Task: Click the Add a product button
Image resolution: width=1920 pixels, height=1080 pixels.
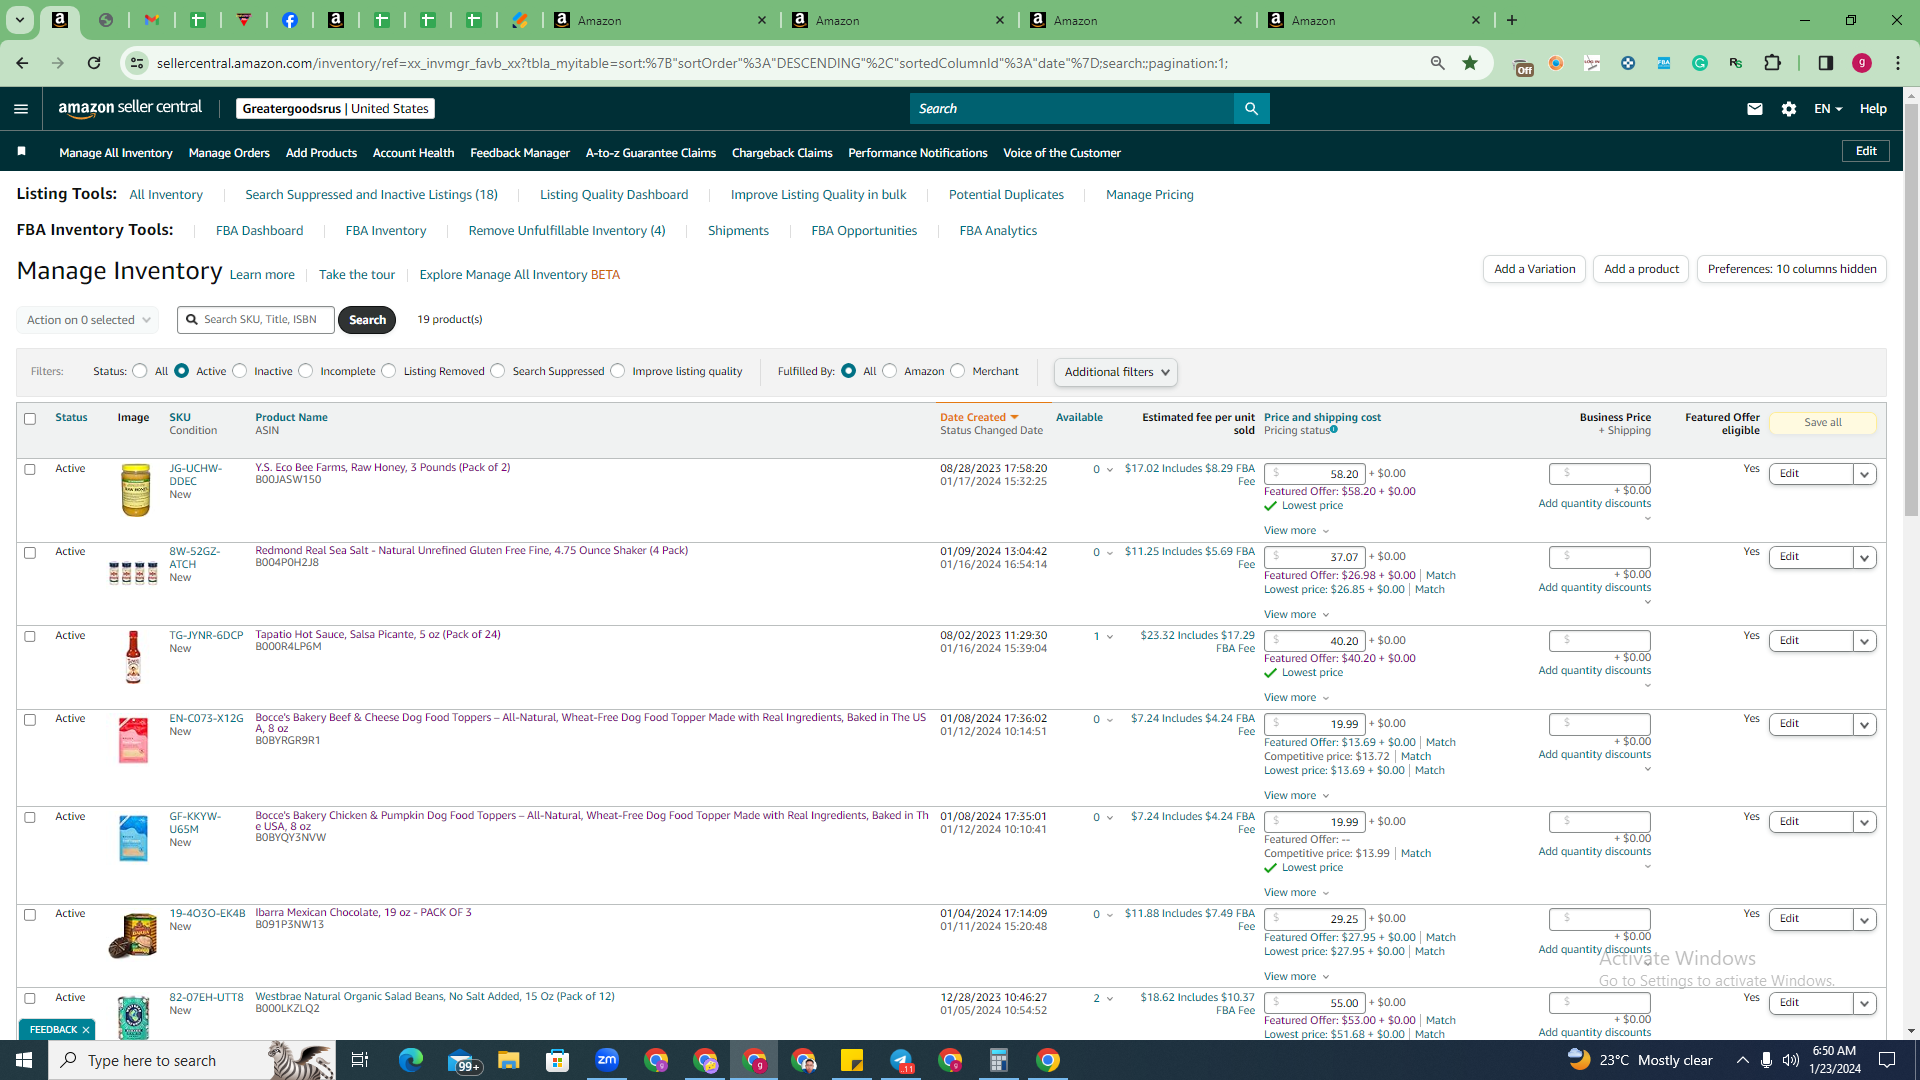Action: (x=1641, y=269)
